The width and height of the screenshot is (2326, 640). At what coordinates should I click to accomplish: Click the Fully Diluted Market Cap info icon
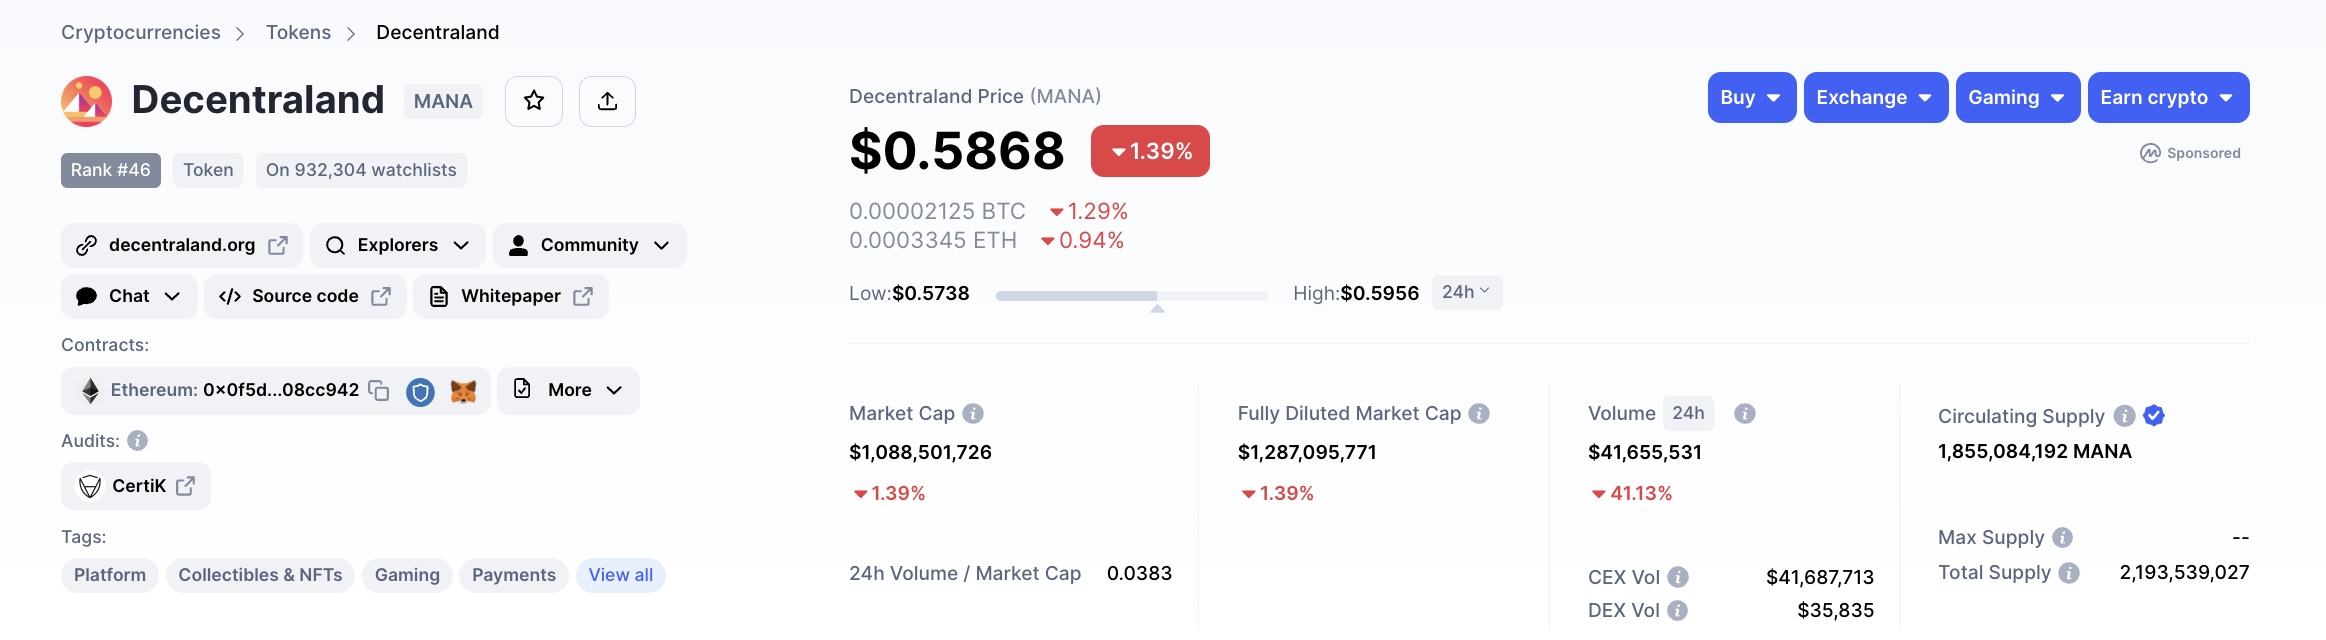click(x=1479, y=413)
